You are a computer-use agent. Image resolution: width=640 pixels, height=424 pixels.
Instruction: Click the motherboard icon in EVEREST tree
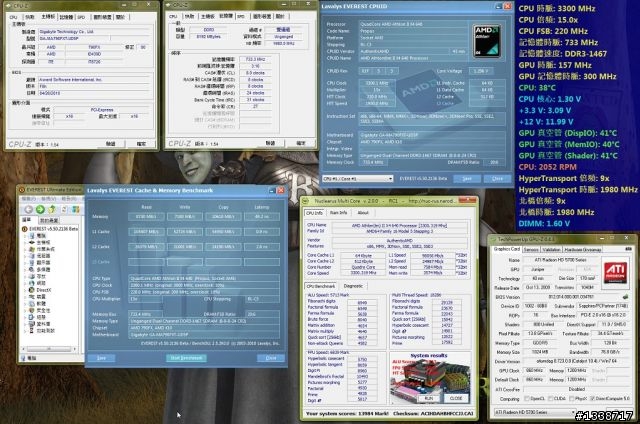tap(31, 242)
